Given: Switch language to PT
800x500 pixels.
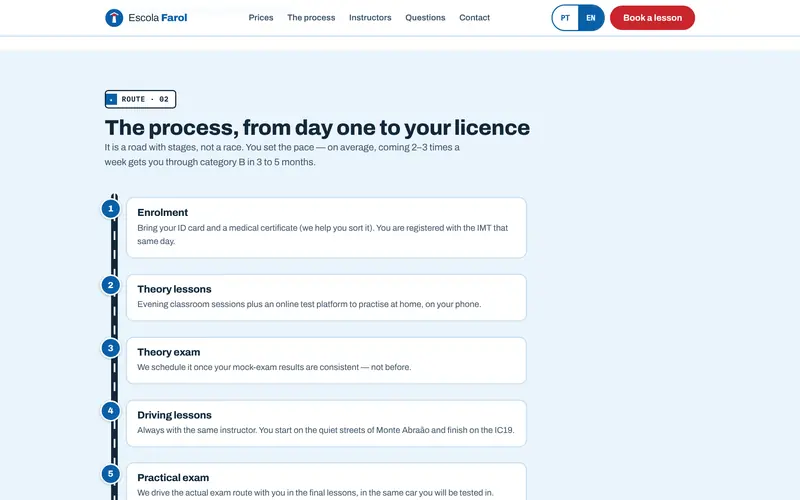Looking at the screenshot, I should point(565,18).
